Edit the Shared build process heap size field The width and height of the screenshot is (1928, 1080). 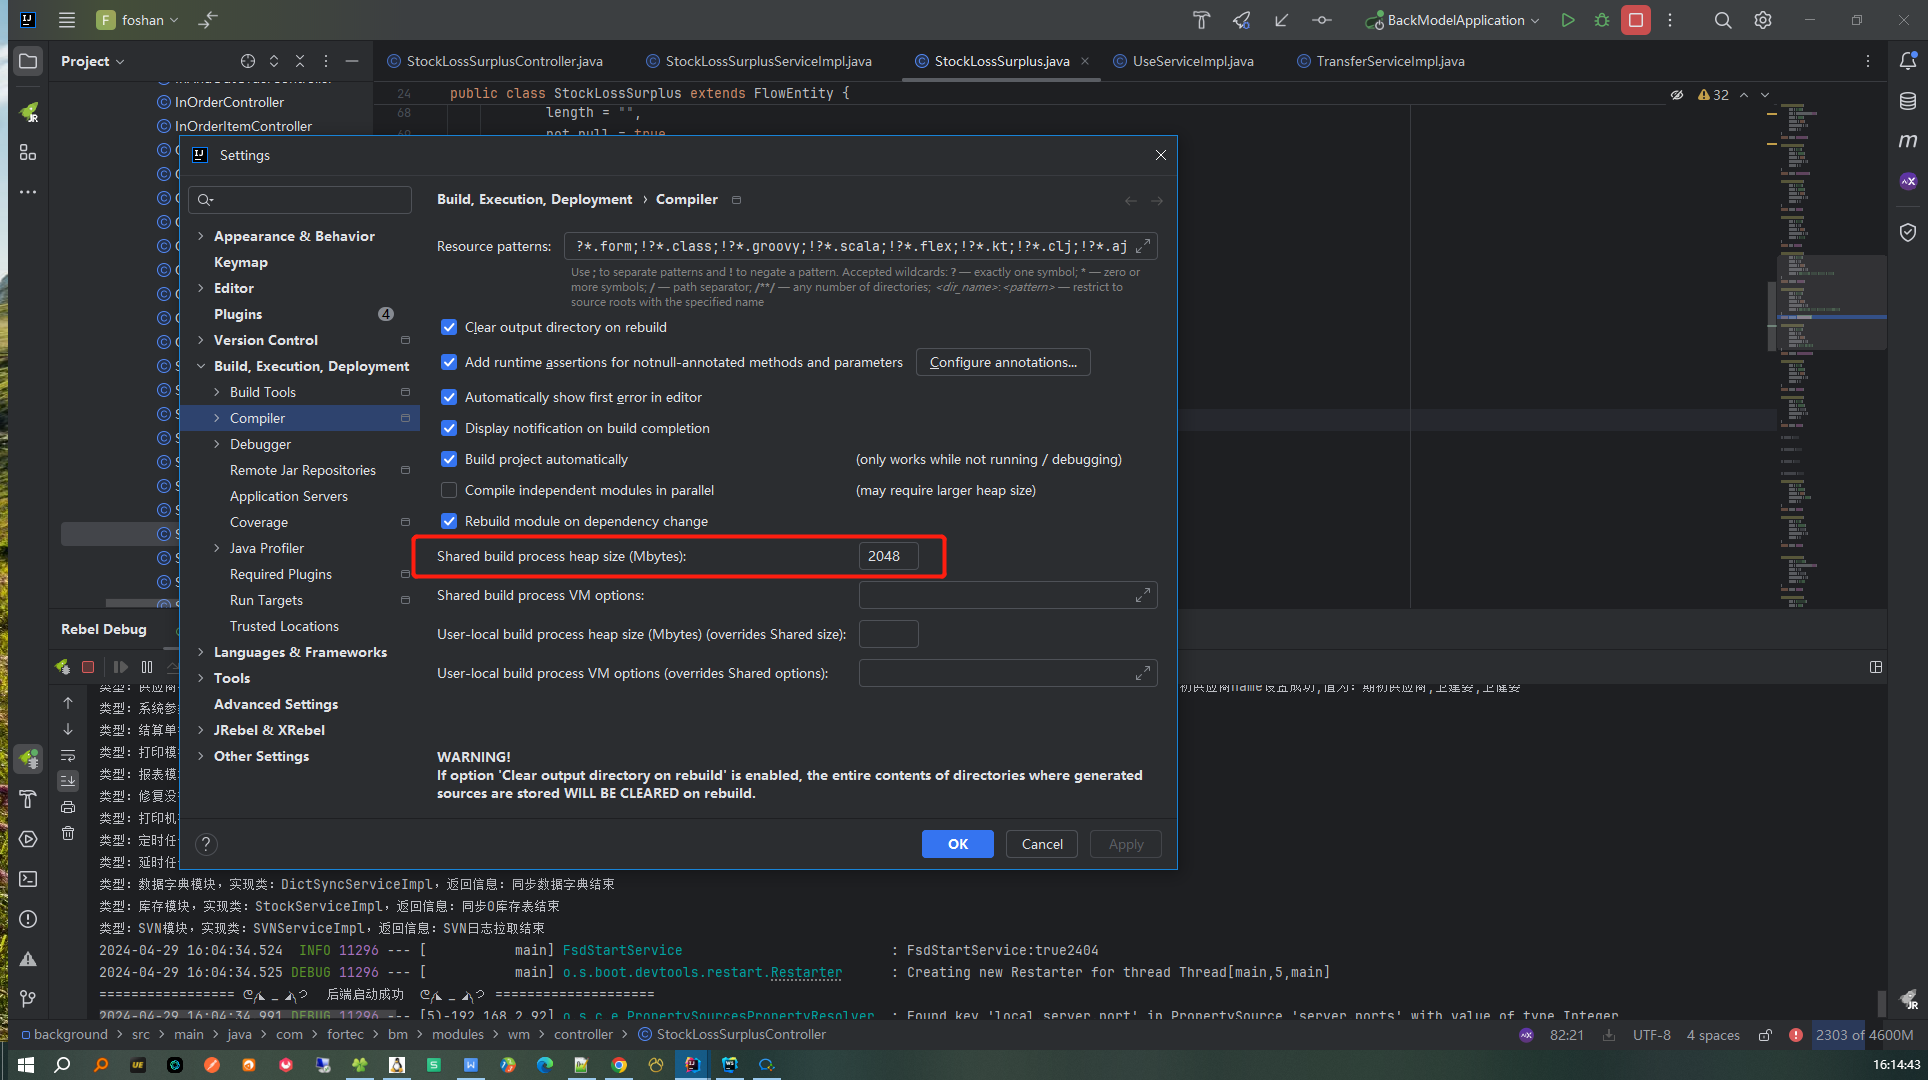[x=888, y=556]
